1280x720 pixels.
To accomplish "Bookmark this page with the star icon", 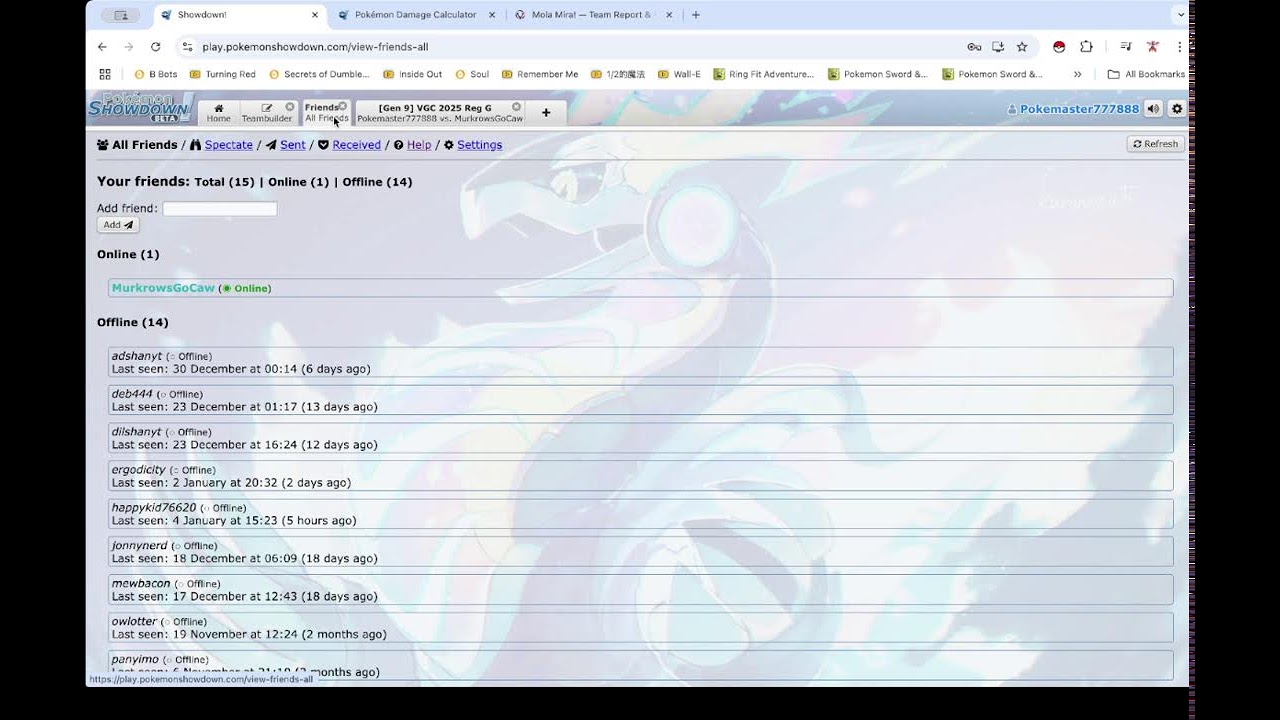I will pos(1022,47).
